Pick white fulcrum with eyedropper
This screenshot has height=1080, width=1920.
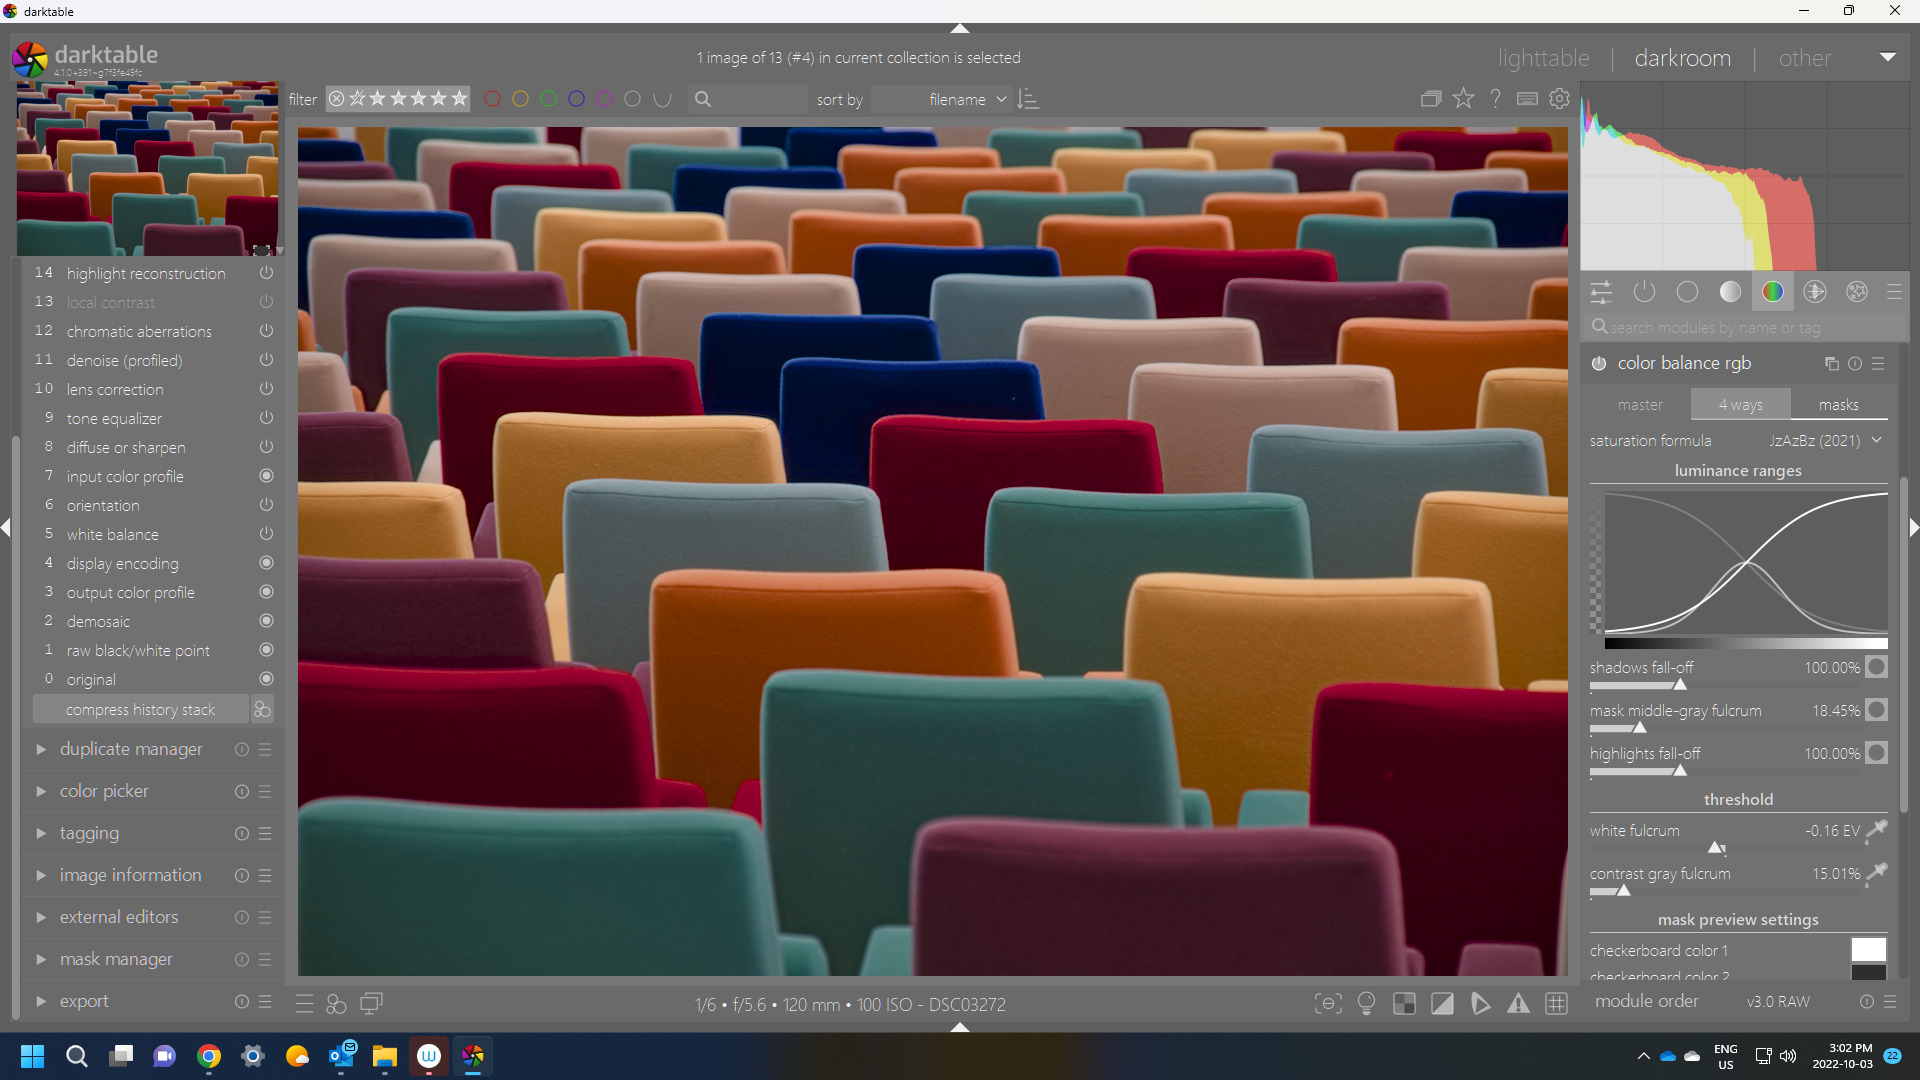coord(1877,830)
